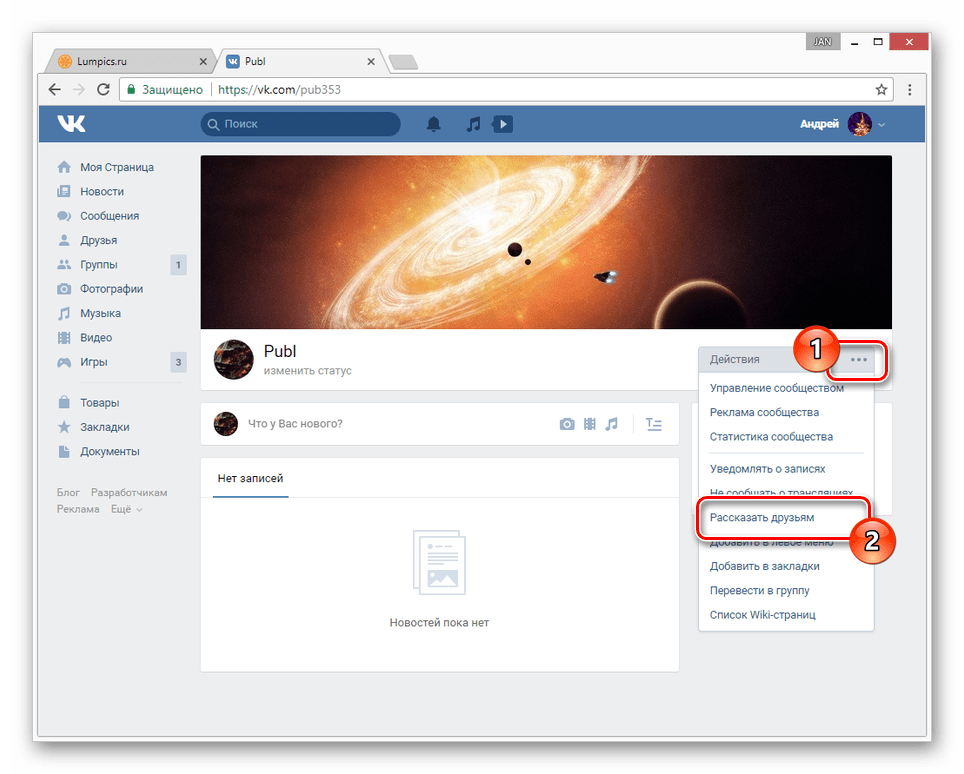Click the Поиск search field
This screenshot has height=774, width=964.
click(301, 124)
